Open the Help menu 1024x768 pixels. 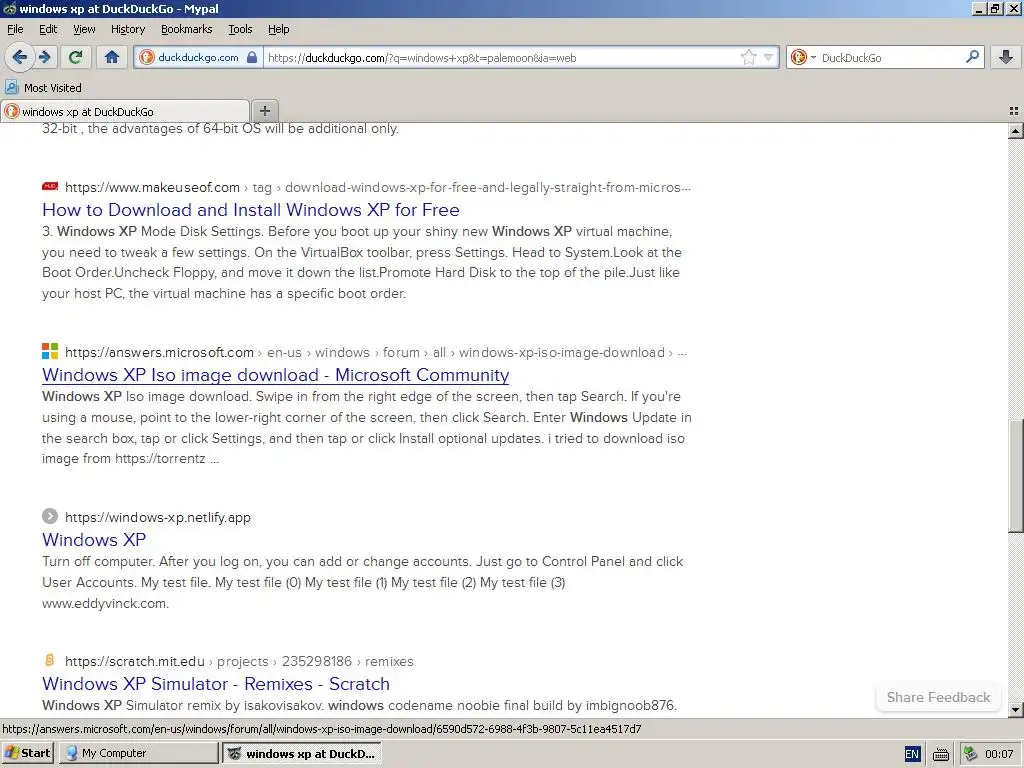coord(278,29)
